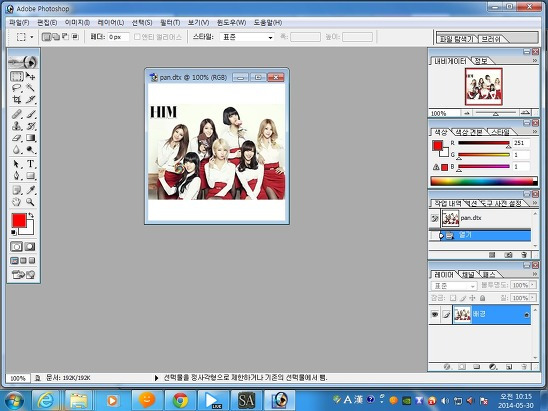Enable lock all padlock checkbox
This screenshot has width=548, height=411.
(482, 298)
